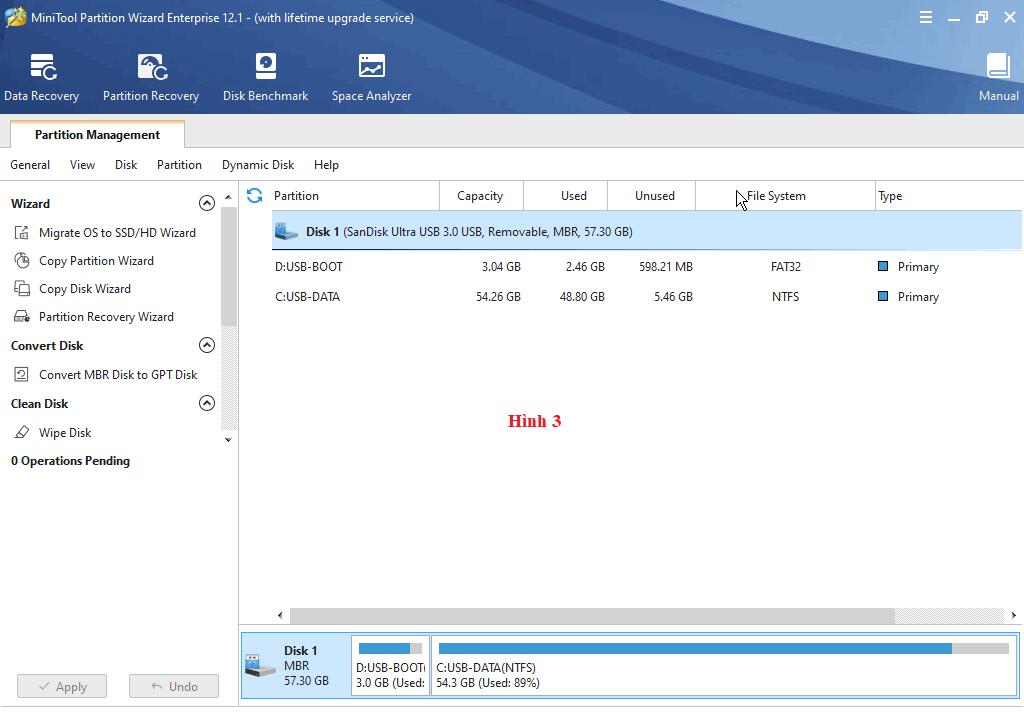Collapse the Wizard section
The height and width of the screenshot is (728, 1024).
(x=207, y=203)
